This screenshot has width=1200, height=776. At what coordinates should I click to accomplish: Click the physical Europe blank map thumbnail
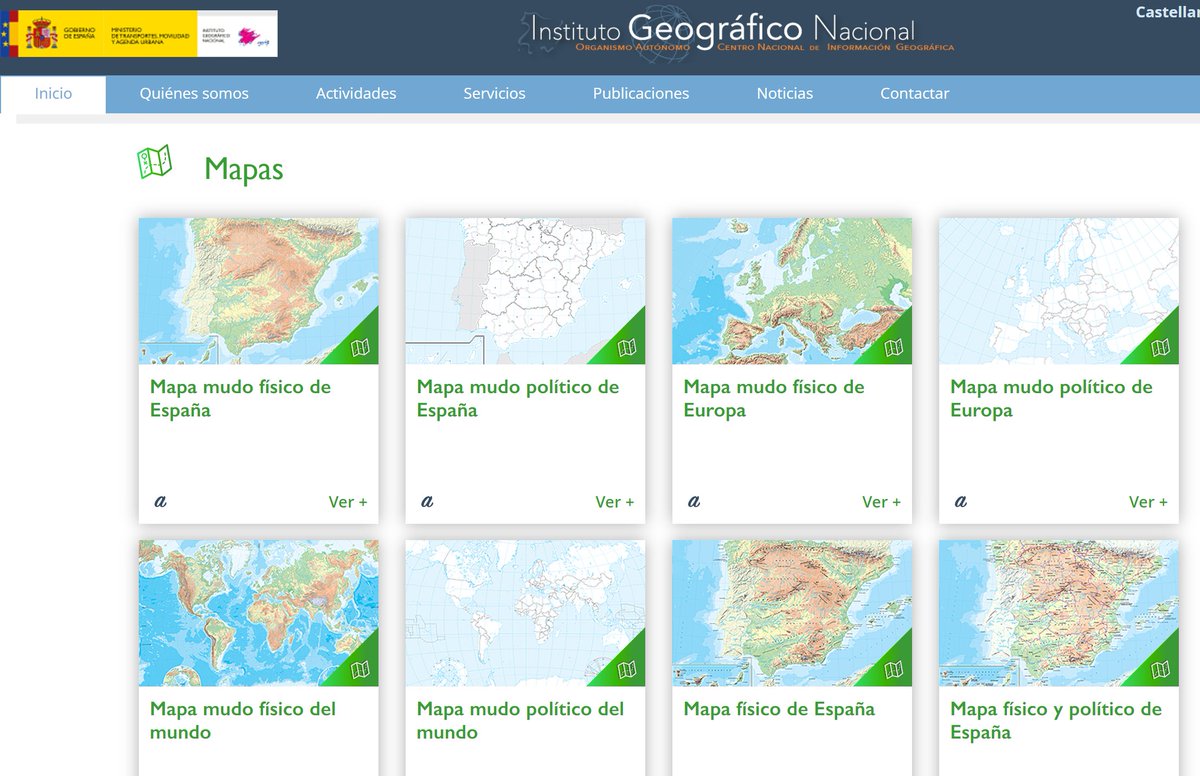click(x=792, y=291)
